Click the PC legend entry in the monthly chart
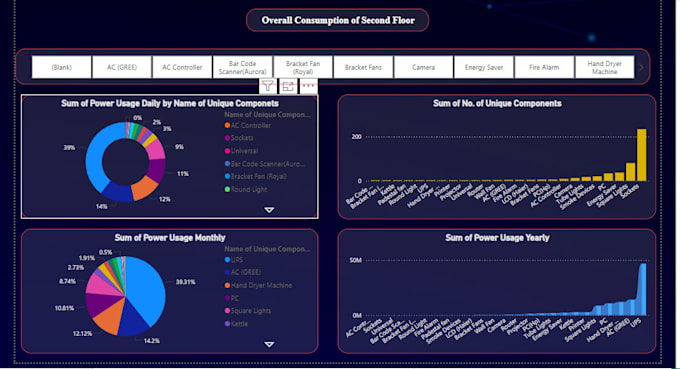 pos(232,298)
